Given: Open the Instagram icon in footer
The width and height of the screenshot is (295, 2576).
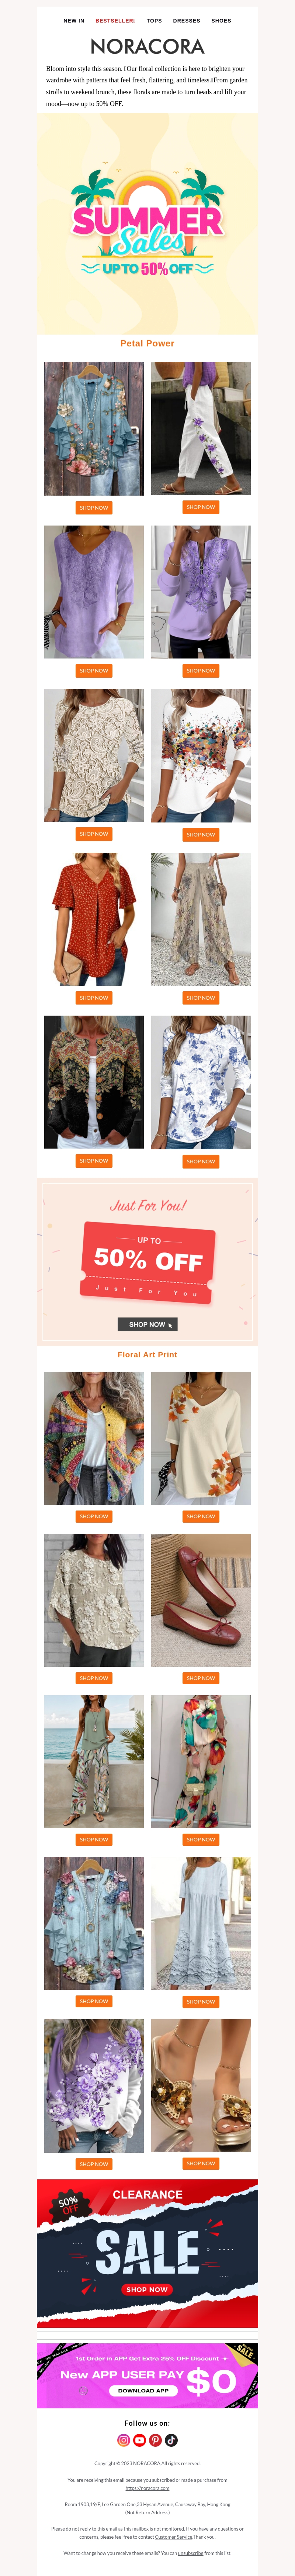Looking at the screenshot, I should (x=124, y=2440).
